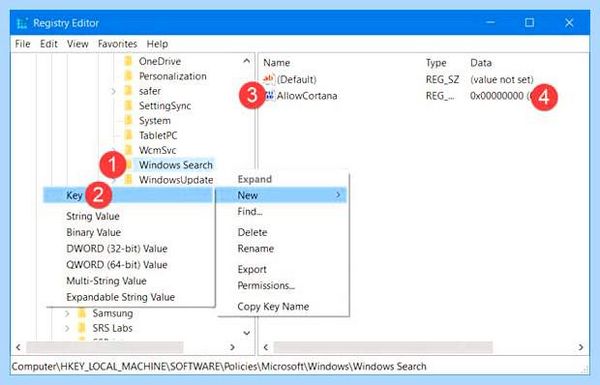This screenshot has height=385, width=600.
Task: Select the SRS Labs key
Action: 112,328
